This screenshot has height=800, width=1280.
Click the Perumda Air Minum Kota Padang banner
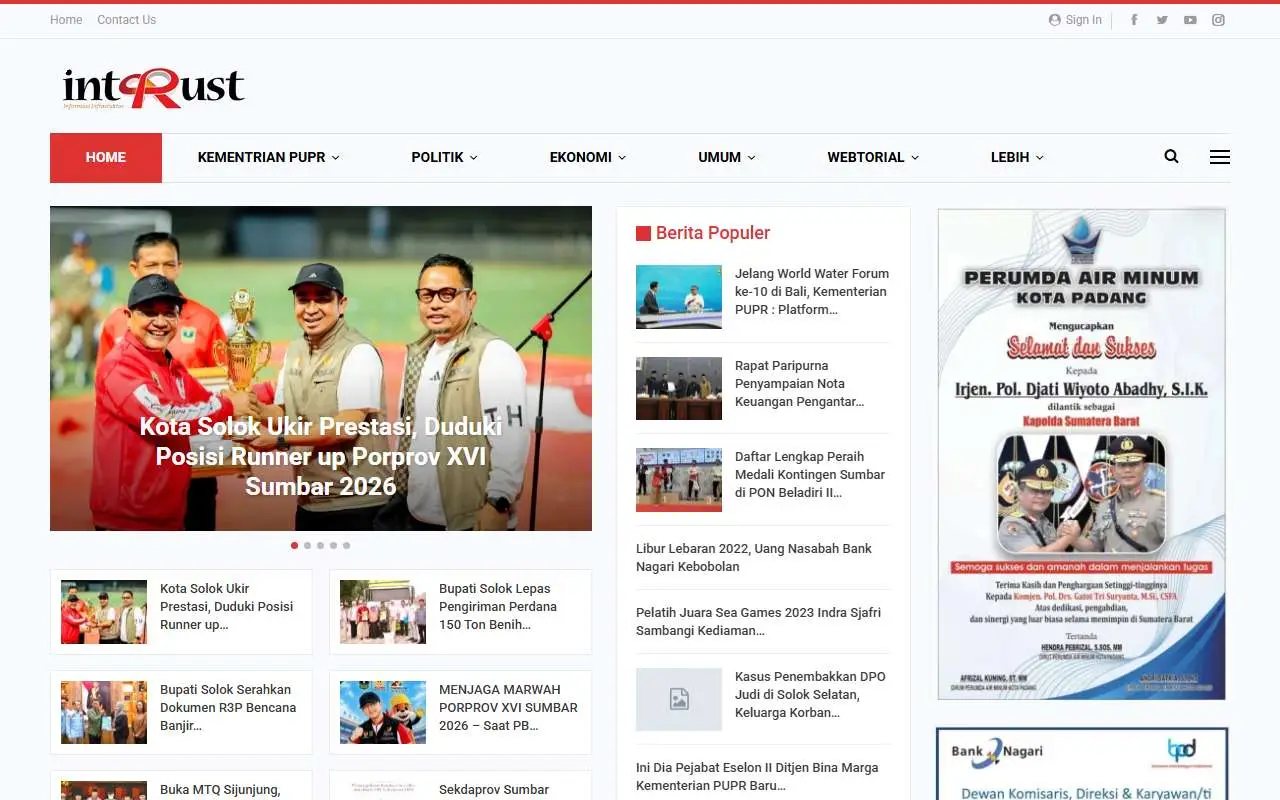(x=1081, y=453)
